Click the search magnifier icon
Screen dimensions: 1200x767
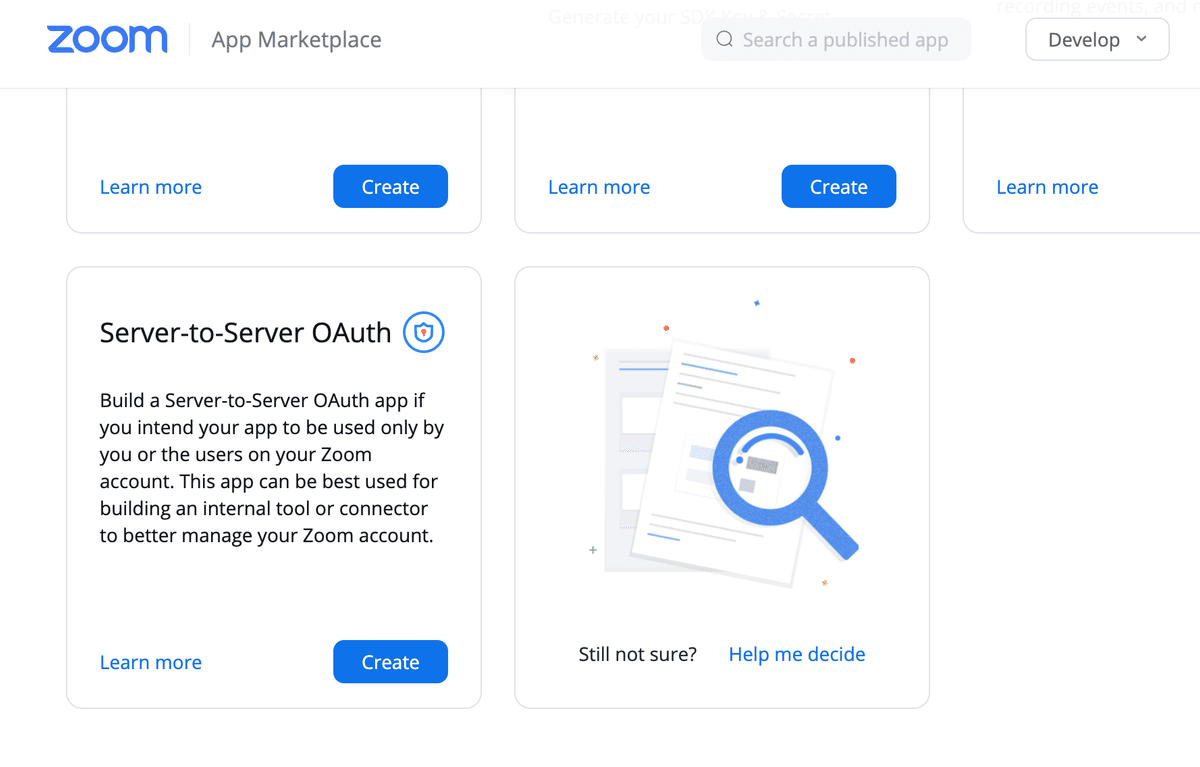pyautogui.click(x=724, y=40)
